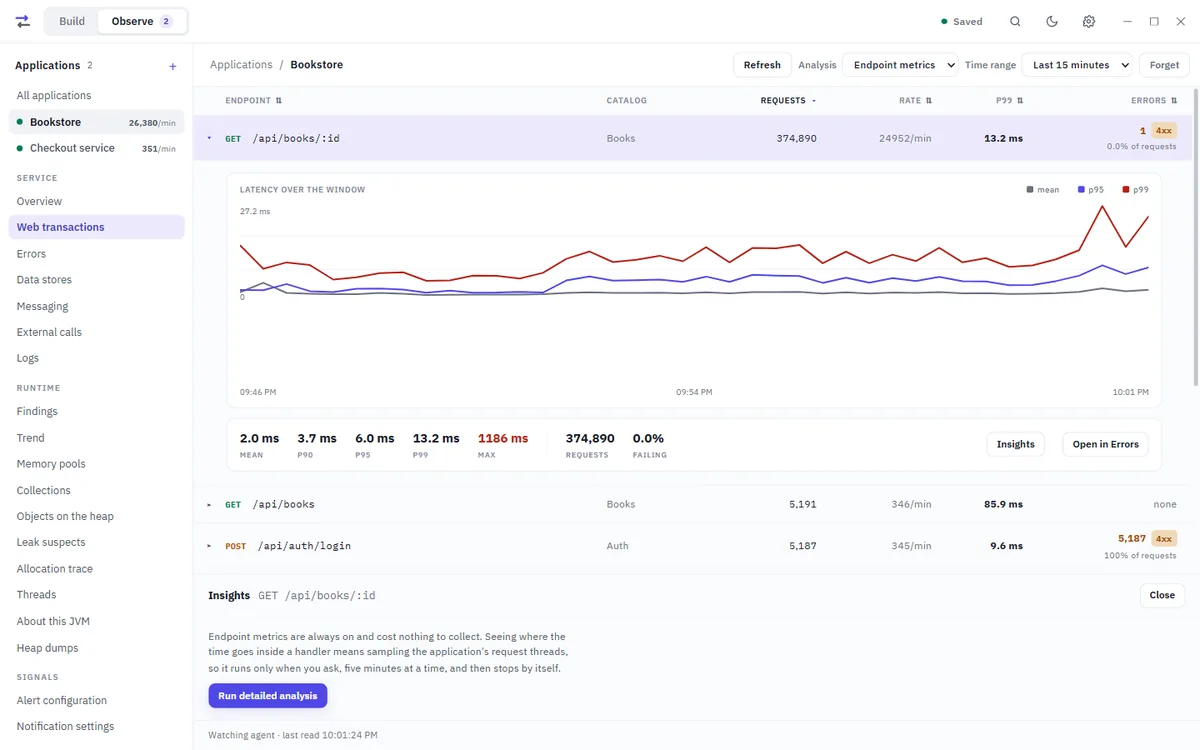Toggle the p99 series legend item
The width and height of the screenshot is (1200, 750).
point(1136,189)
